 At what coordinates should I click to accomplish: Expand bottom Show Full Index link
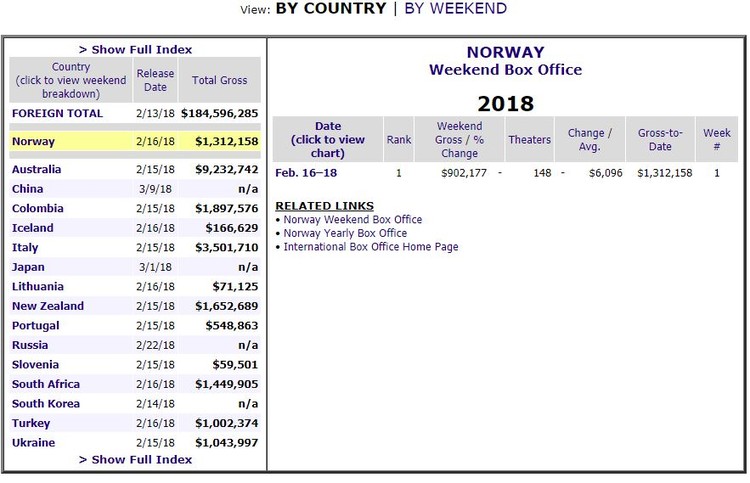[x=135, y=459]
